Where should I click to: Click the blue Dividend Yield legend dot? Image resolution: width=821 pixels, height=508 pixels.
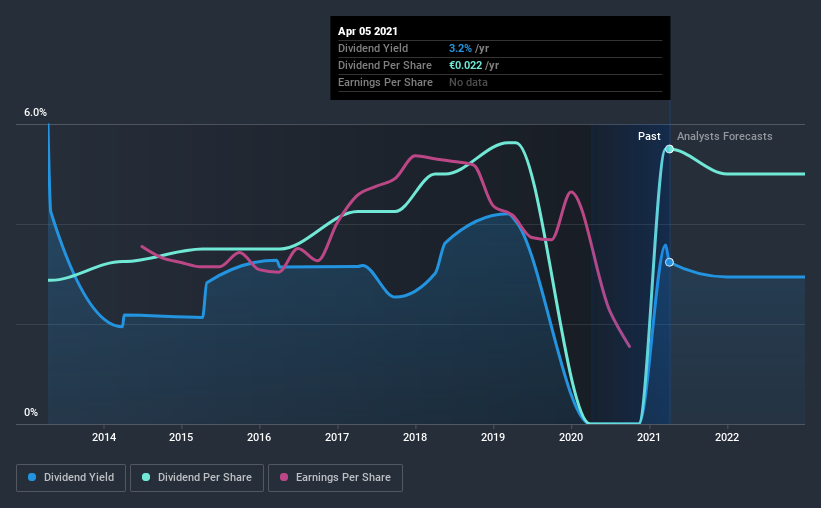32,477
